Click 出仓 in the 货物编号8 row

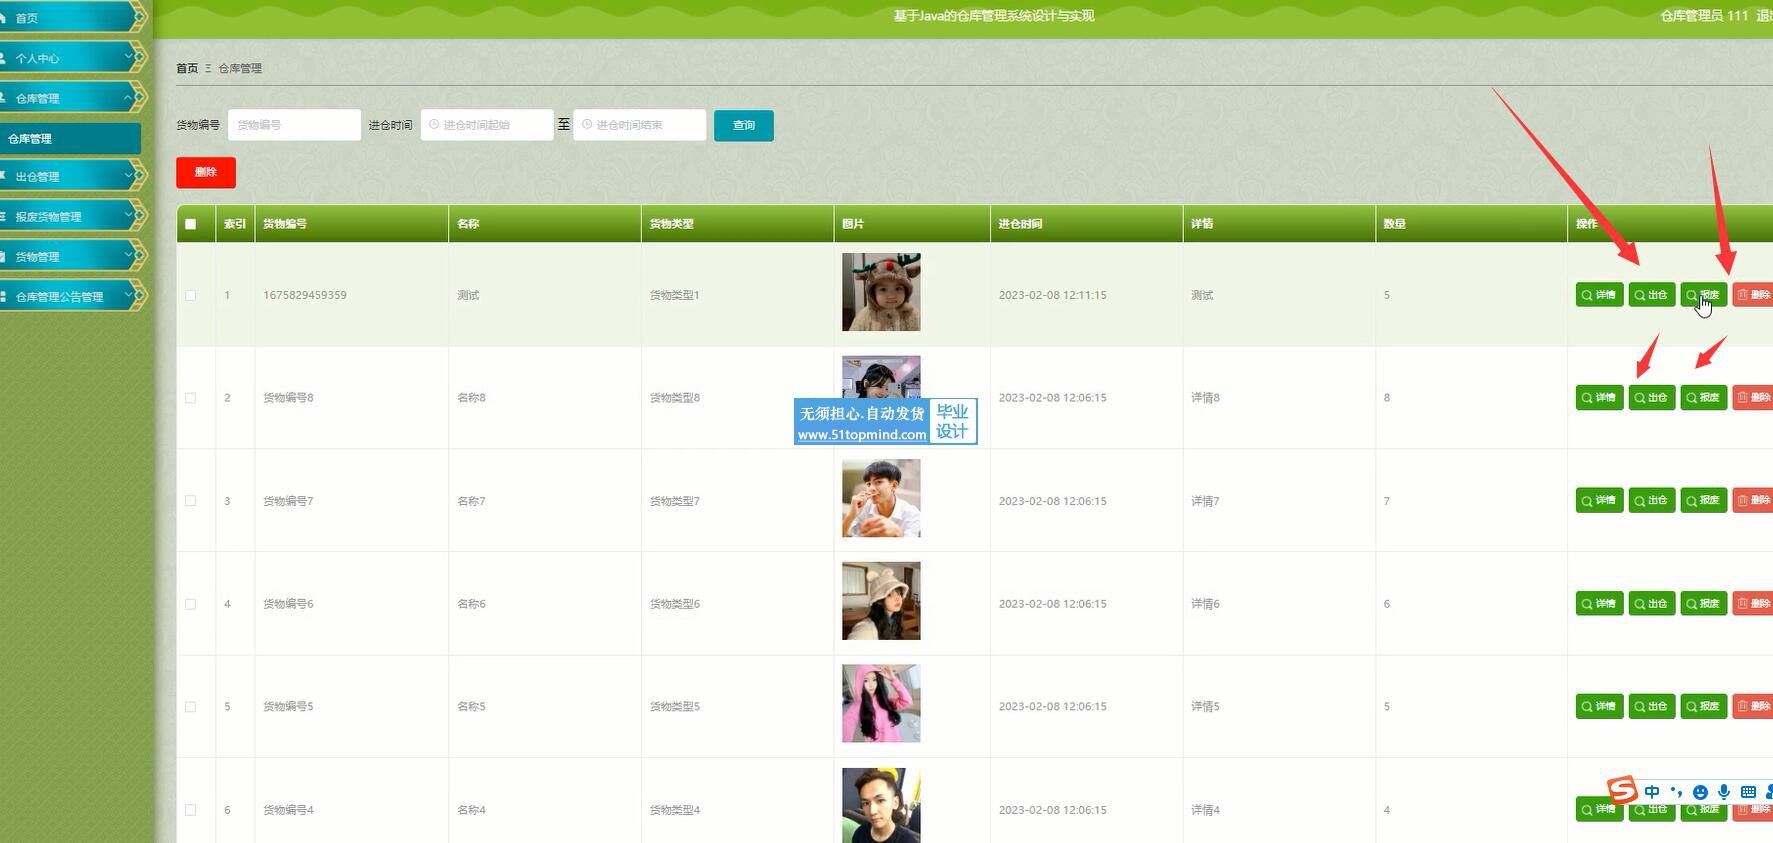click(x=1651, y=398)
